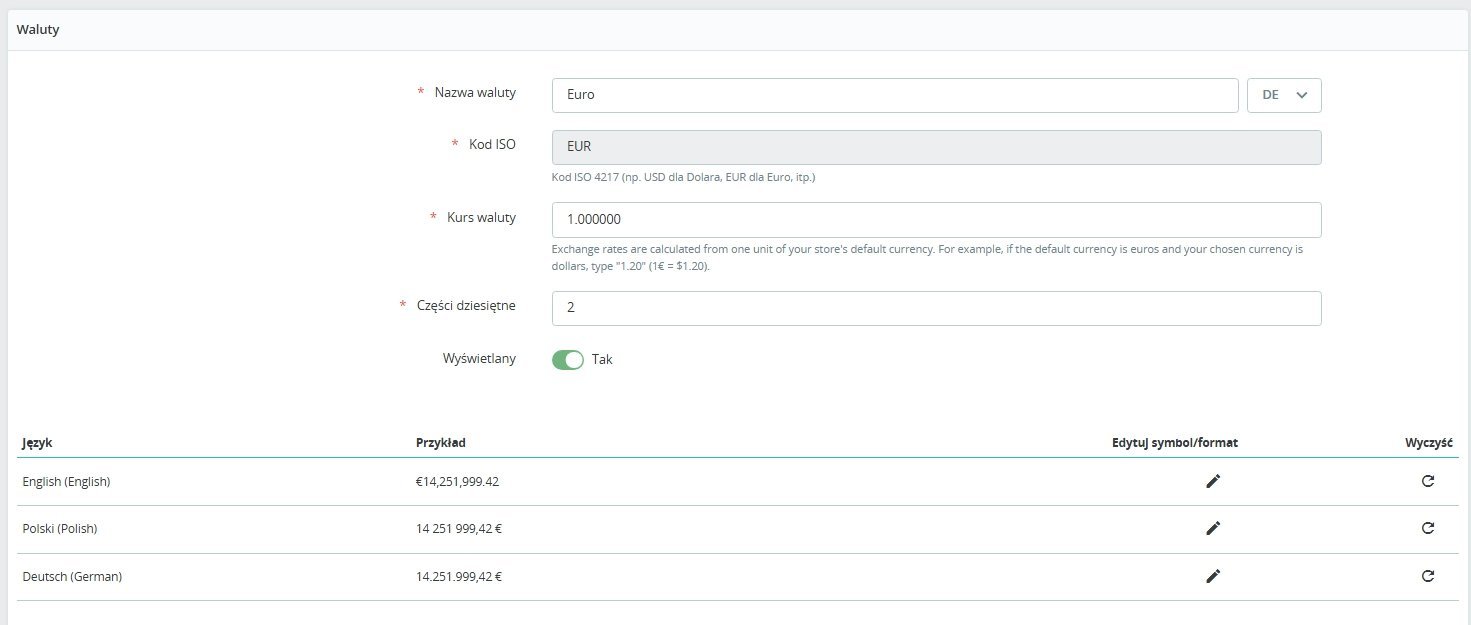Click the Przykład column header

(x=440, y=442)
